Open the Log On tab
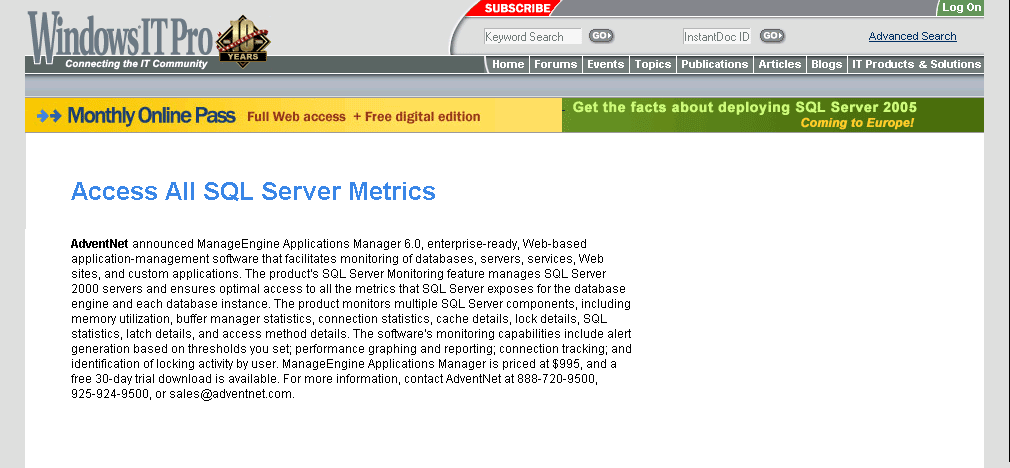Image resolution: width=1010 pixels, height=468 pixels. (961, 8)
